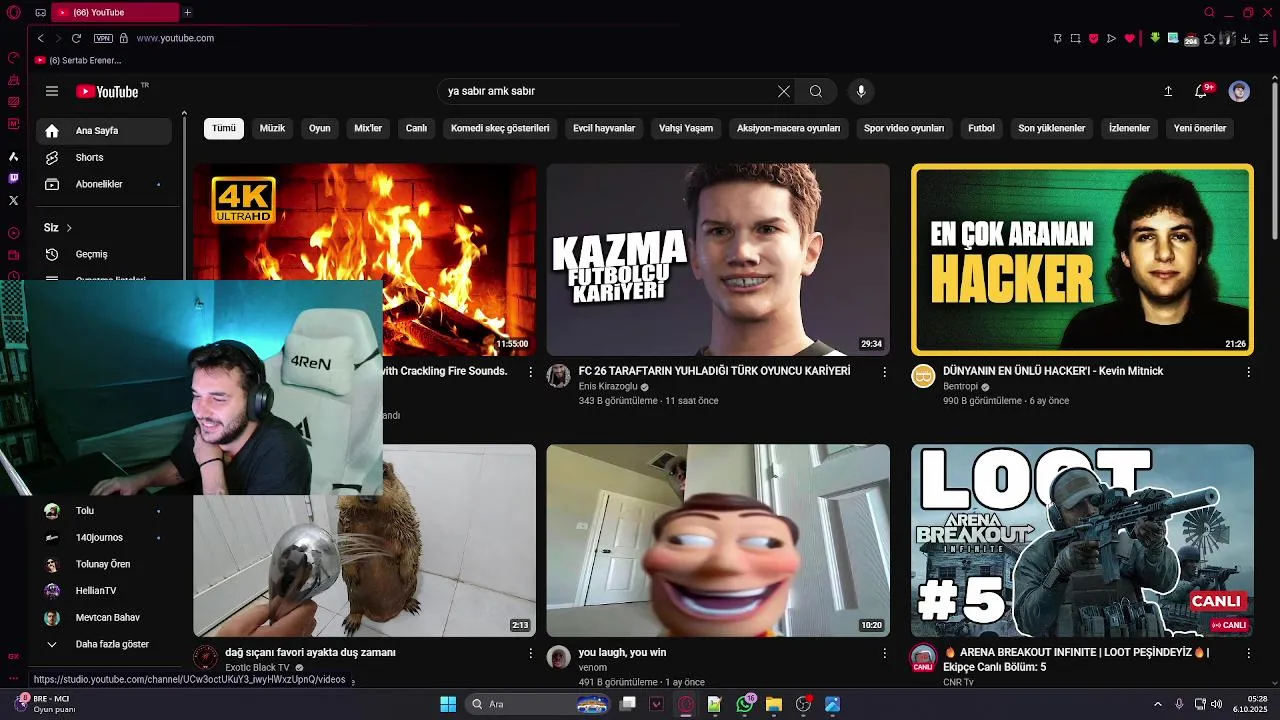Open browser downloads icon
This screenshot has width=1280, height=720.
[x=1245, y=38]
